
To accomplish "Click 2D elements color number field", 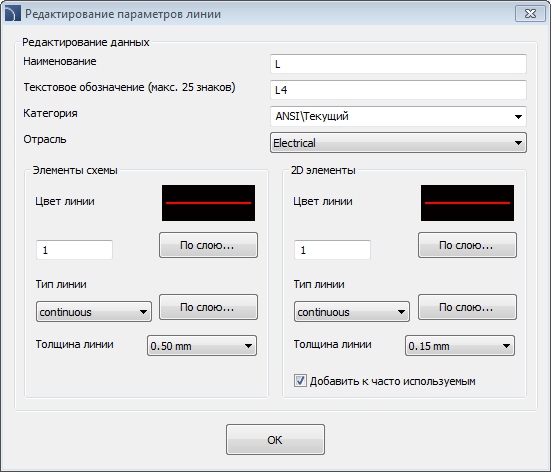I will tap(332, 250).
